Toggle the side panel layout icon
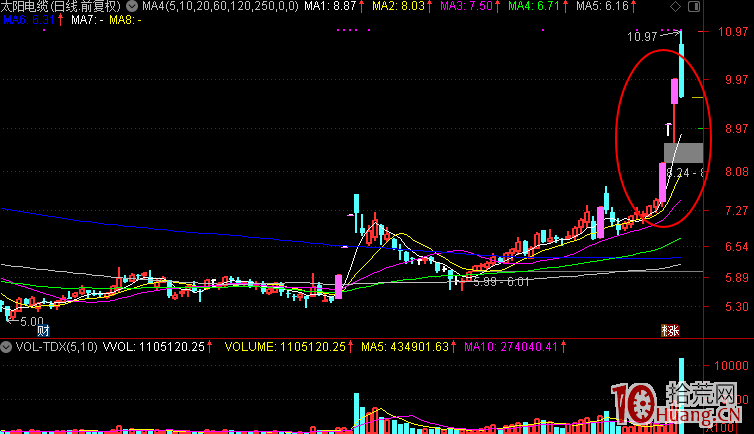This screenshot has height=434, width=754. coord(694,6)
